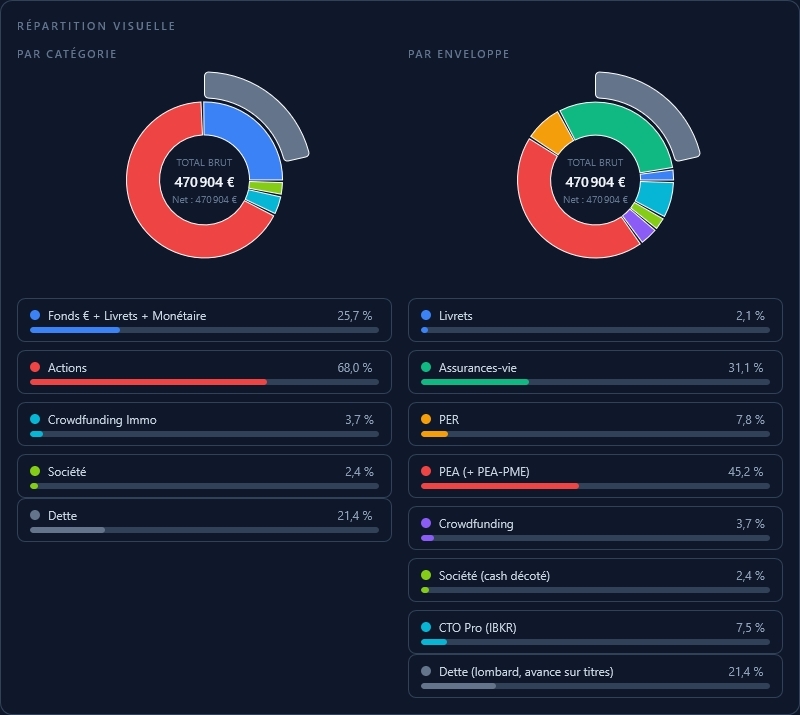Select the Société (cash décoté) envelope label
The height and width of the screenshot is (715, 800).
tap(494, 576)
